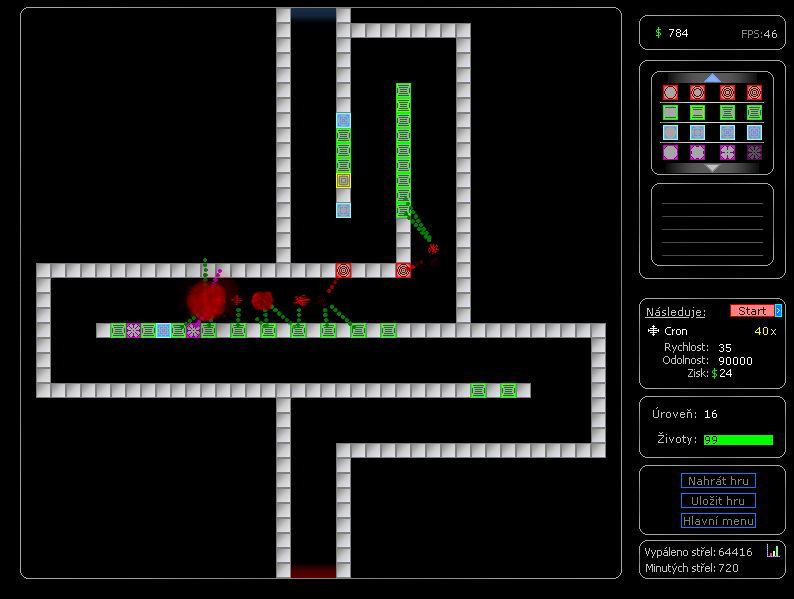Click the Zisk reward $24
Viewport: 794px width, 599px height.
[722, 373]
